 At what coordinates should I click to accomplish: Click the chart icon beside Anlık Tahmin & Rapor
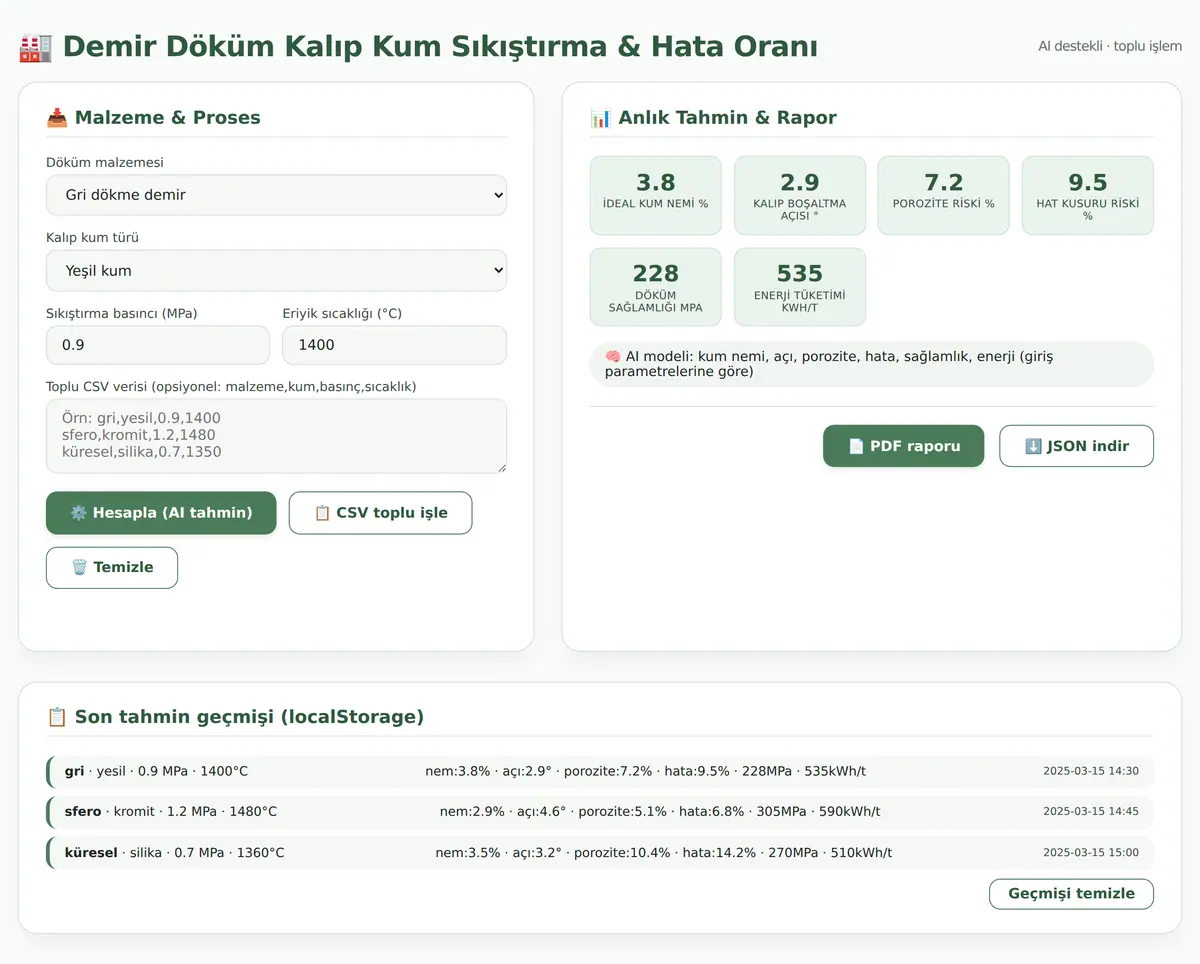pyautogui.click(x=601, y=118)
